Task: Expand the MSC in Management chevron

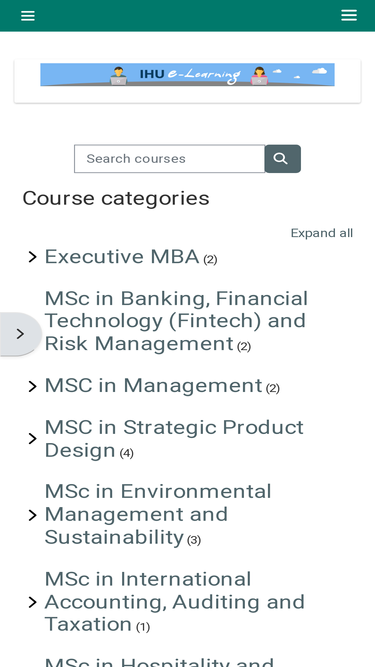Action: tap(32, 387)
